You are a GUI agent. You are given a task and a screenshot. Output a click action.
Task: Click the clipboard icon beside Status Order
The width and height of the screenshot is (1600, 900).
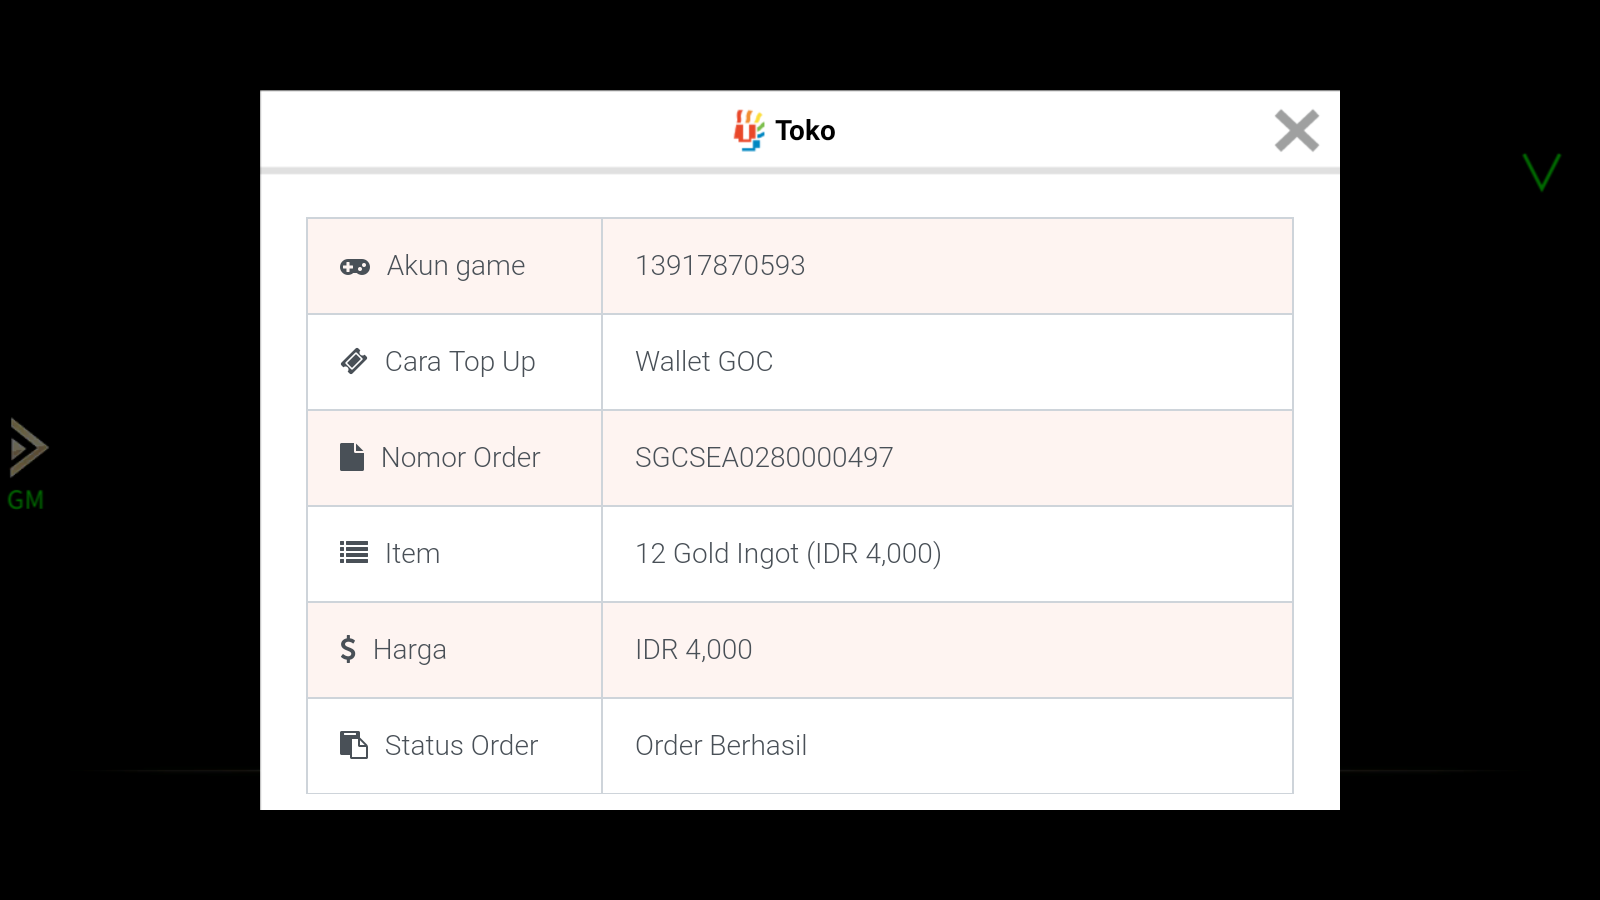pos(354,745)
